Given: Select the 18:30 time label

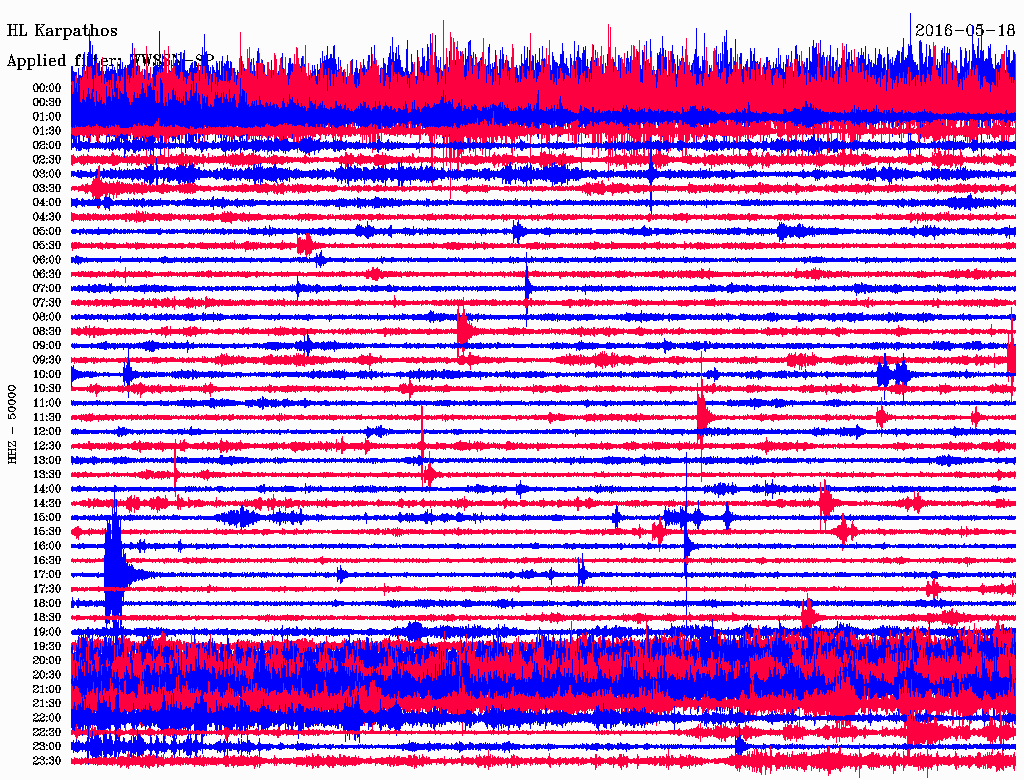Looking at the screenshot, I should 46,617.
